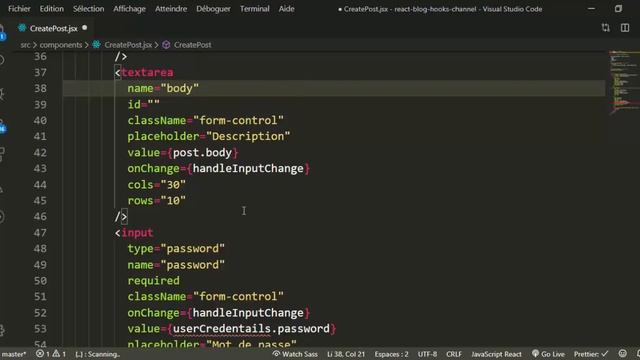Open the Aide menu

click(x=286, y=9)
